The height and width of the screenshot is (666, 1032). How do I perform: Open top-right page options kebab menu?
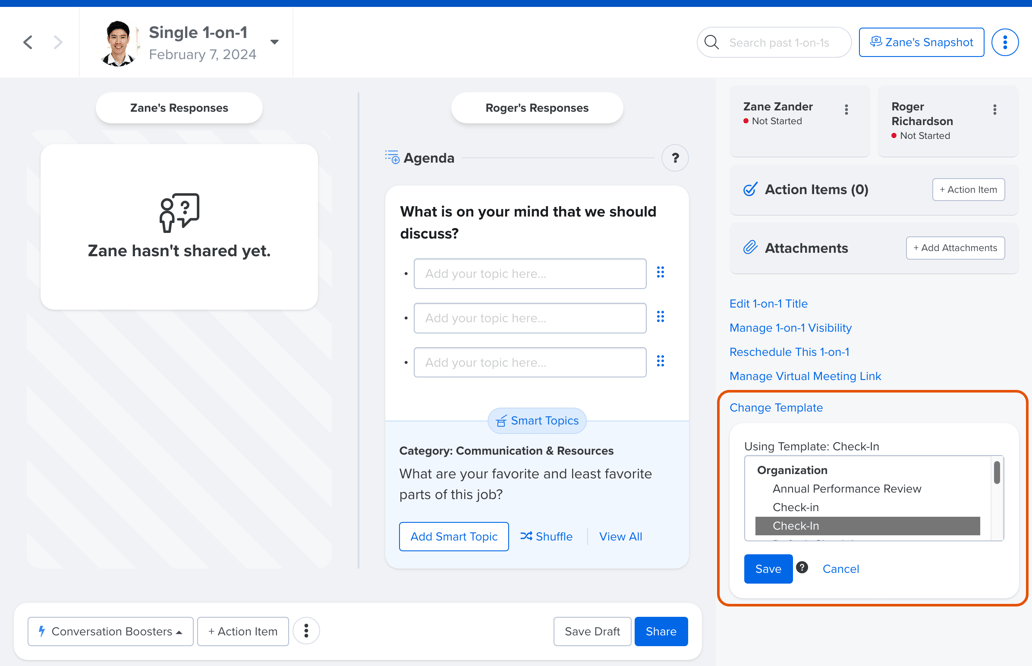pyautogui.click(x=1005, y=42)
